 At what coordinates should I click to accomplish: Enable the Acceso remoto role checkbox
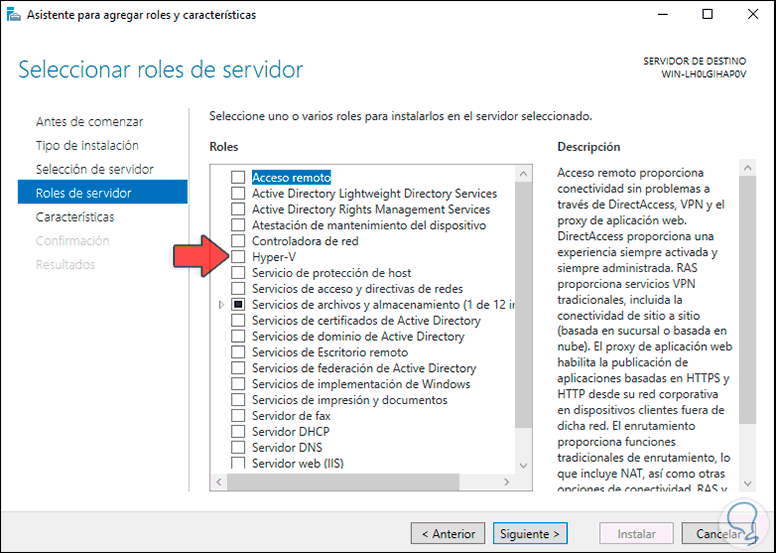(238, 177)
